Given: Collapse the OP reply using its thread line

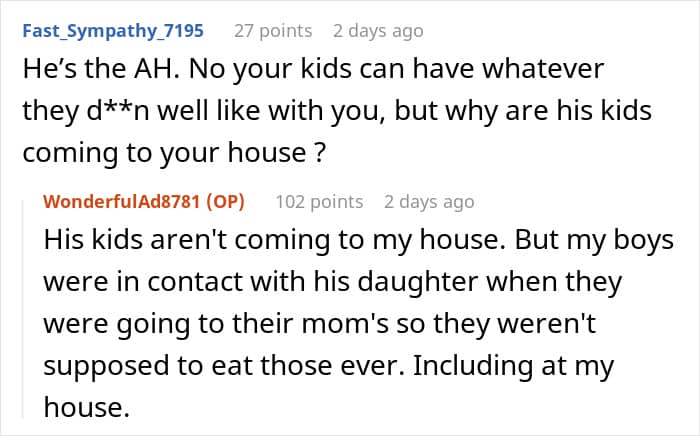Looking at the screenshot, I should coord(24,309).
